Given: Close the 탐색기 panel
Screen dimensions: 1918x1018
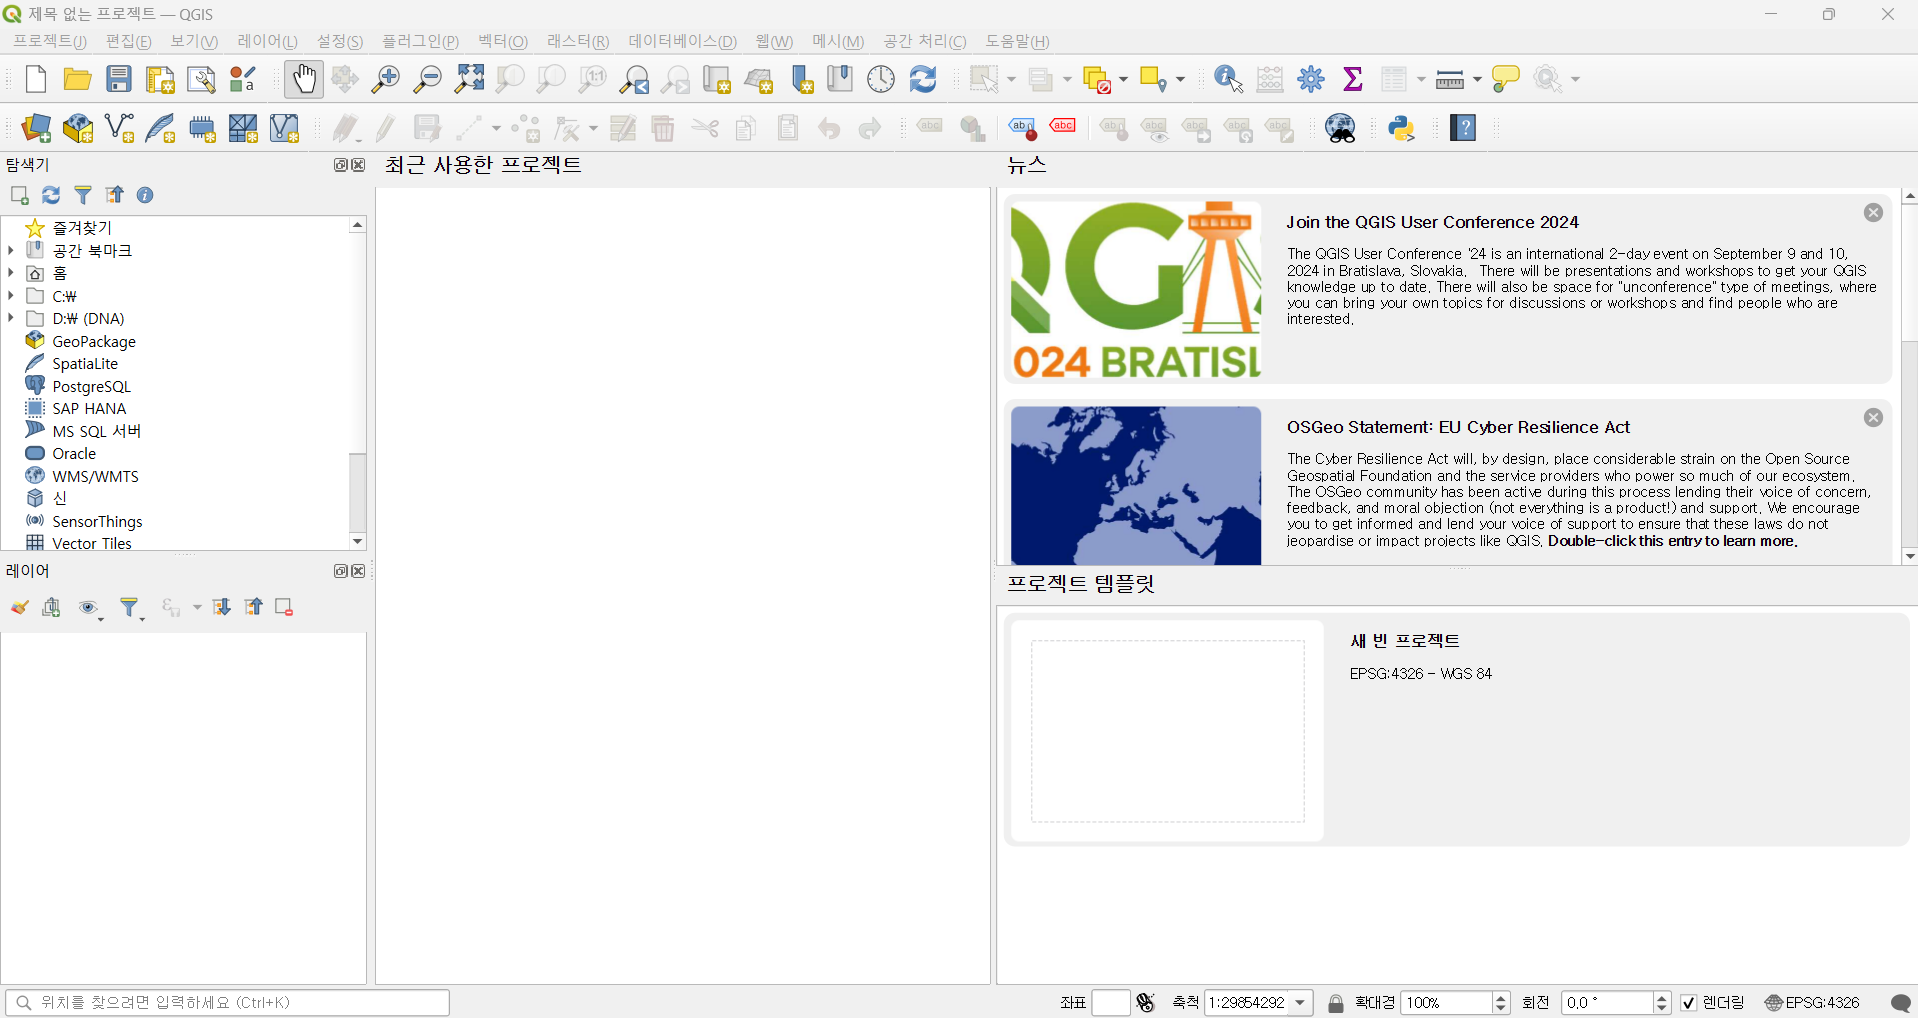Looking at the screenshot, I should point(359,165).
